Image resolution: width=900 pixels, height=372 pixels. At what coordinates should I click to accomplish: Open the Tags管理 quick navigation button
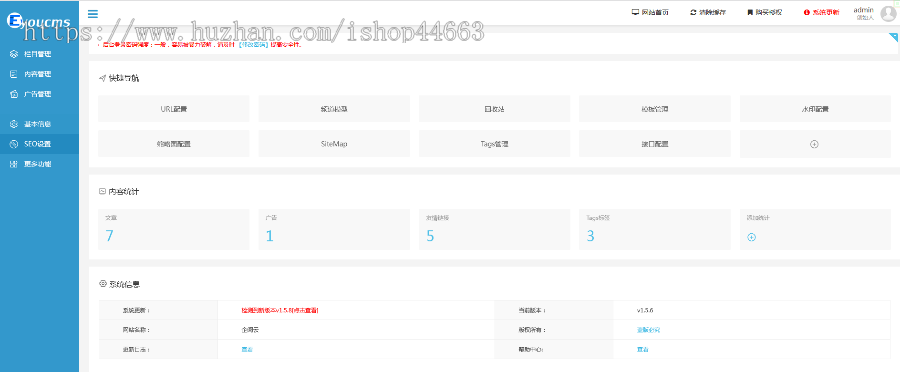pyautogui.click(x=494, y=144)
